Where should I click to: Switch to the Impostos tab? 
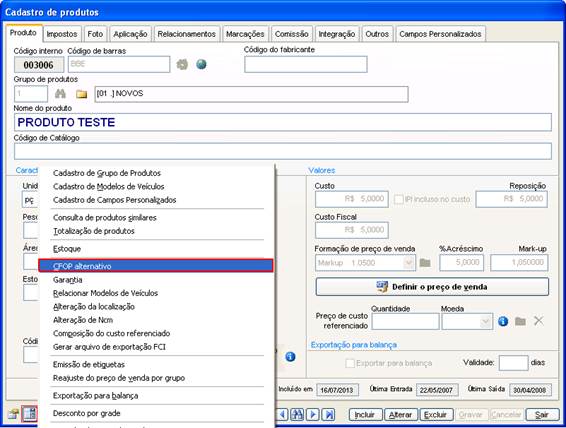tap(62, 34)
